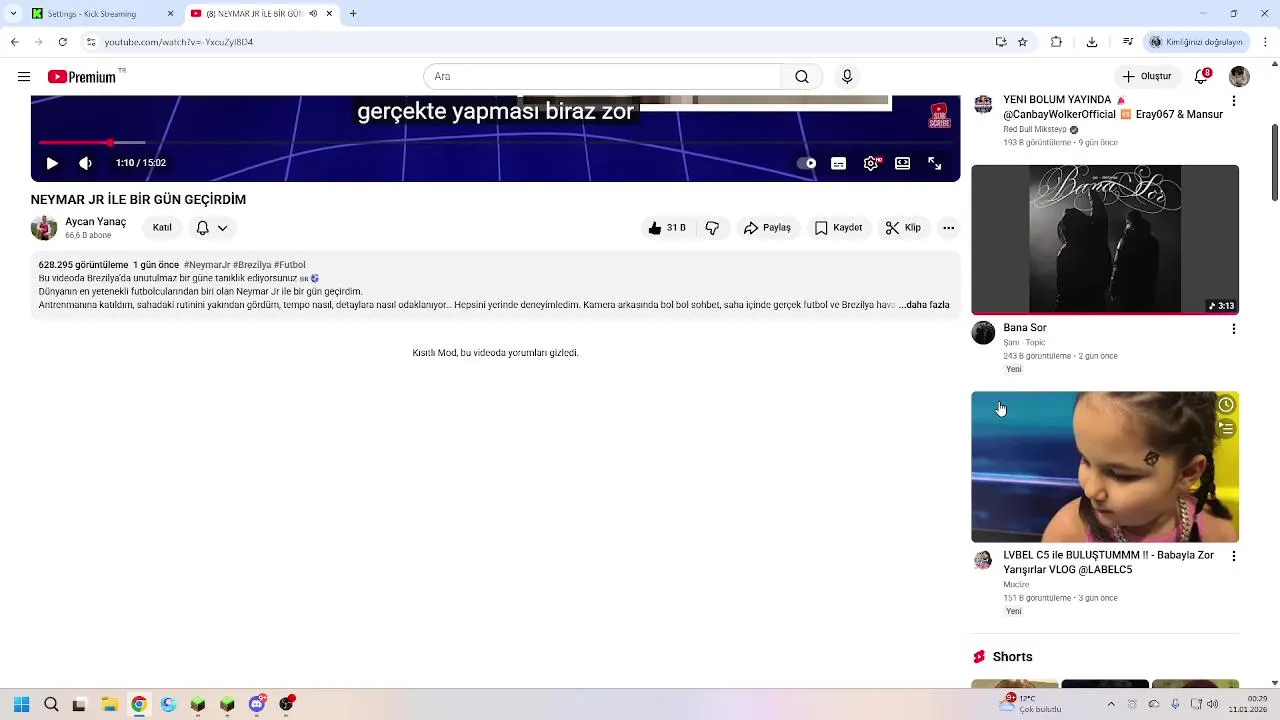Open the player settings gear
Screen dimensions: 1280x720
(872, 163)
